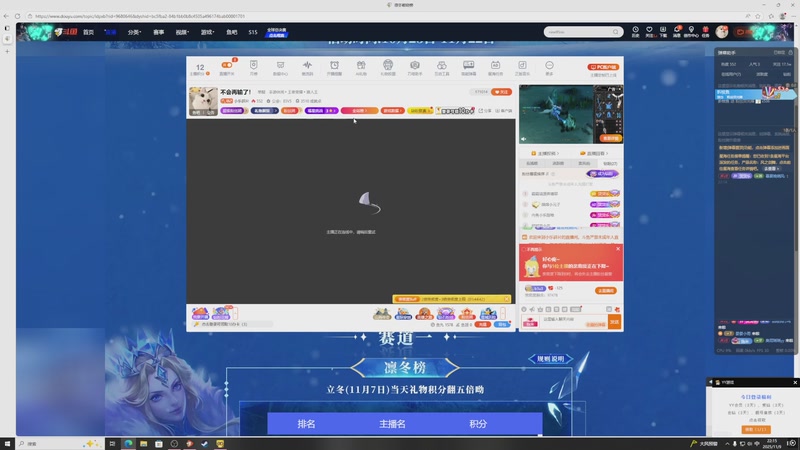
Task: Toggle the live broadcast switch
Action: click(227, 65)
